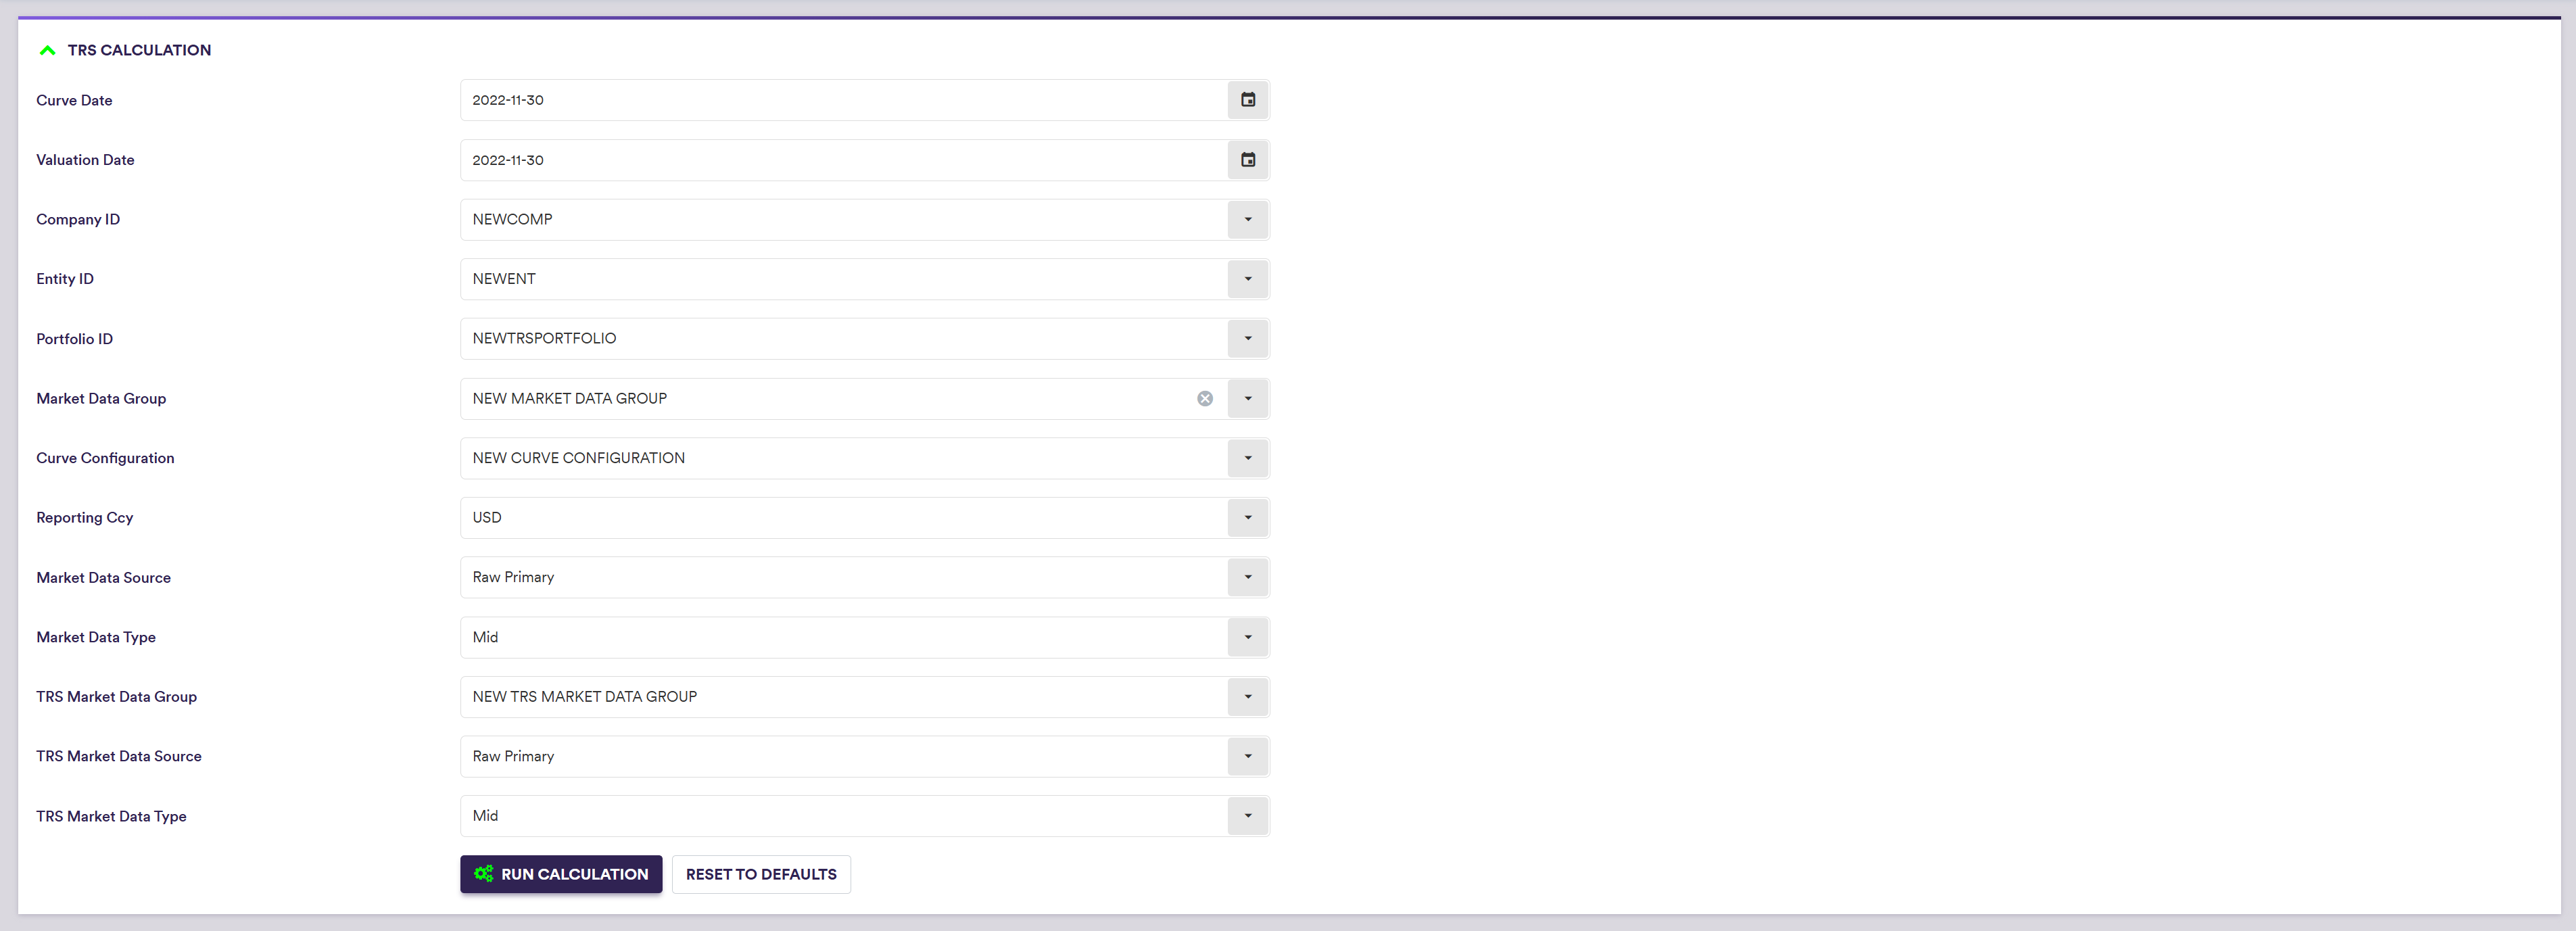Open the TRS Market Data Group dropdown
This screenshot has width=2576, height=931.
(x=1247, y=696)
